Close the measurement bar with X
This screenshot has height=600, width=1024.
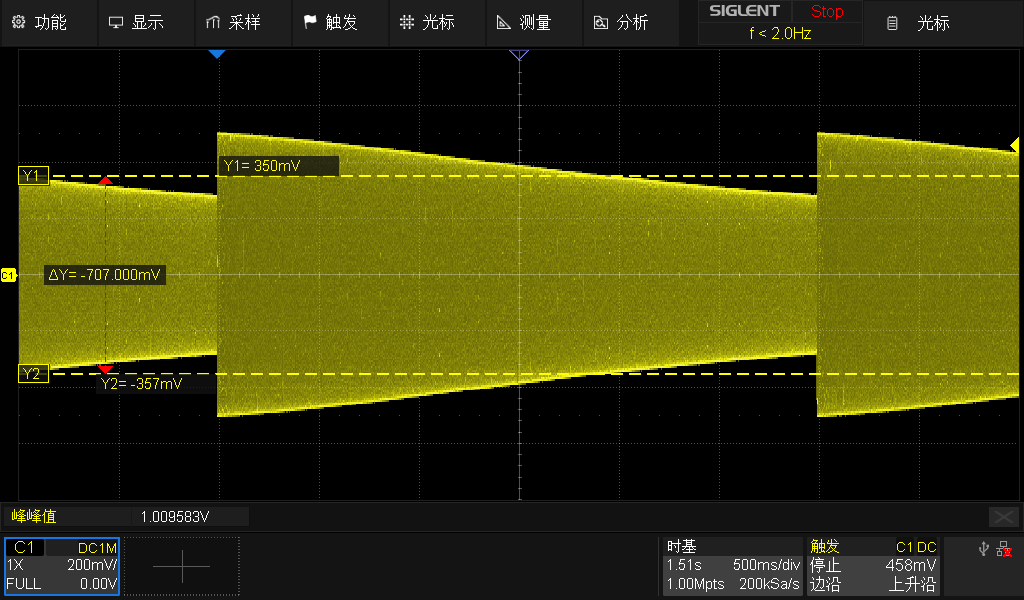pyautogui.click(x=1004, y=517)
